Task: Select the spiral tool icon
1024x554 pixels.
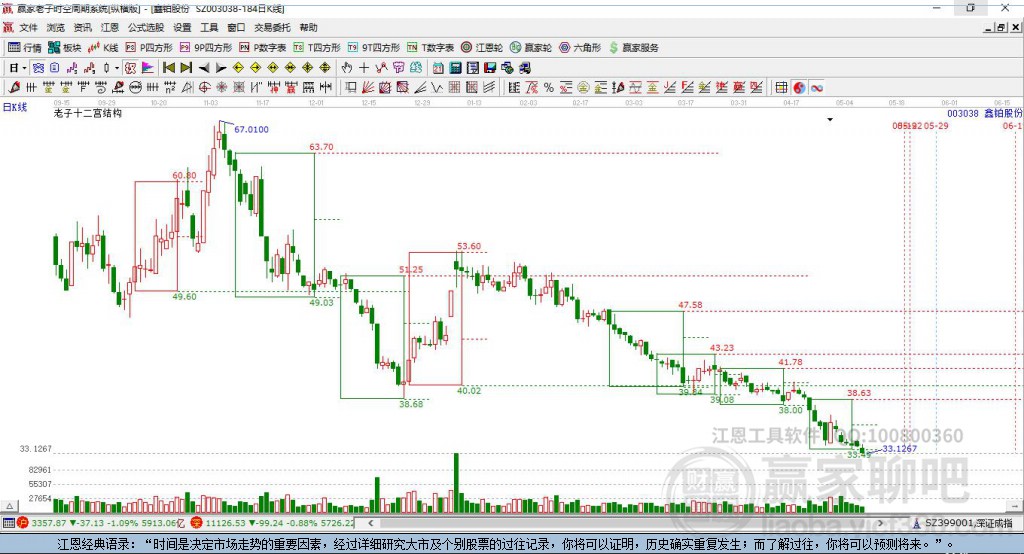Action: (x=101, y=88)
